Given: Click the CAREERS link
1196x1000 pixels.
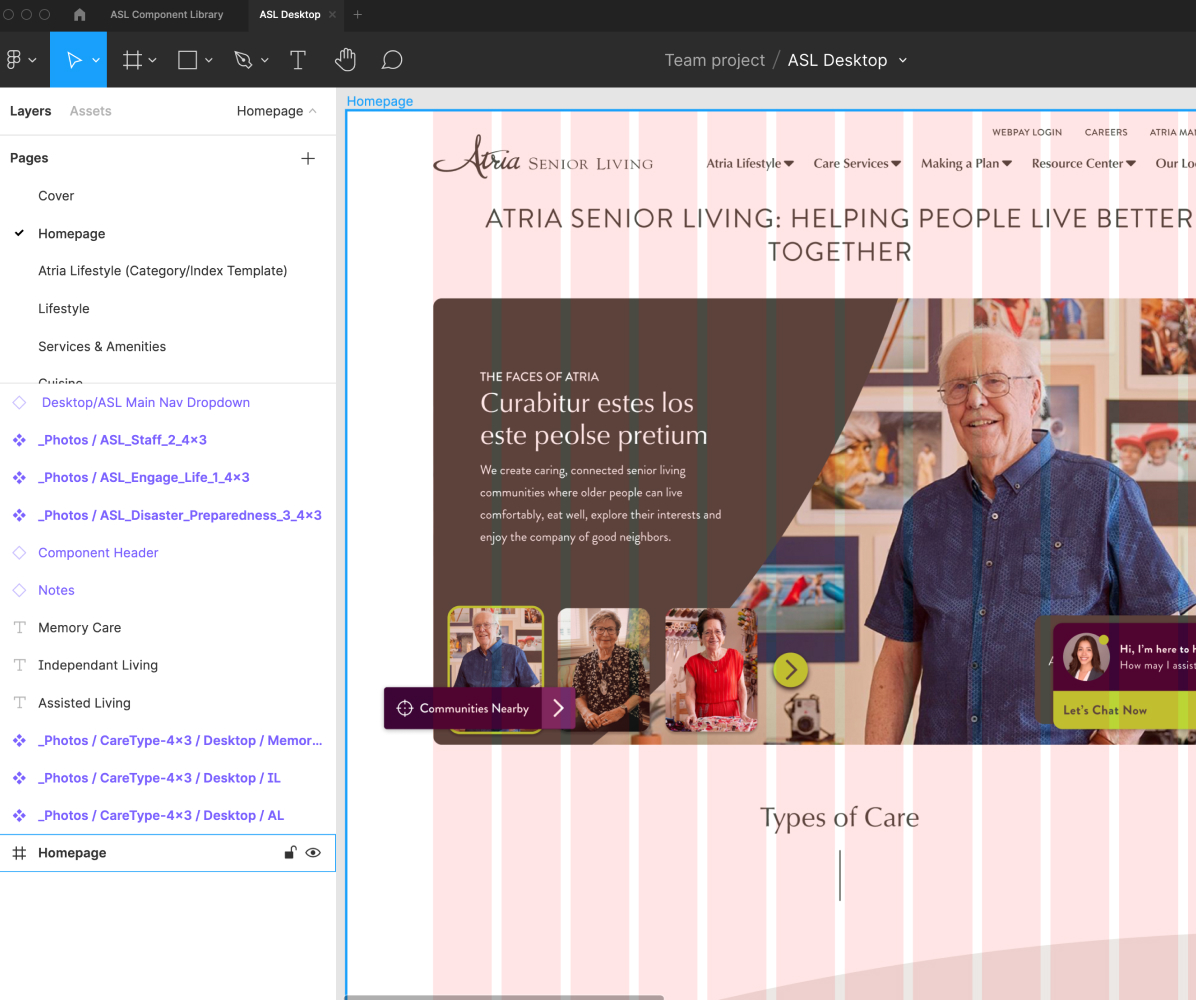Looking at the screenshot, I should click(1106, 132).
